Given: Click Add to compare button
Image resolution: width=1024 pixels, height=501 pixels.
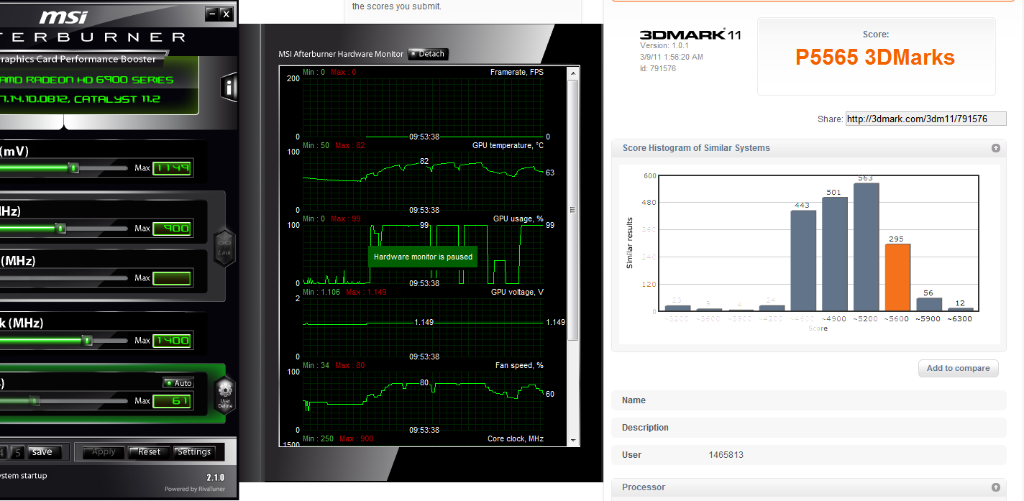Looking at the screenshot, I should (958, 368).
